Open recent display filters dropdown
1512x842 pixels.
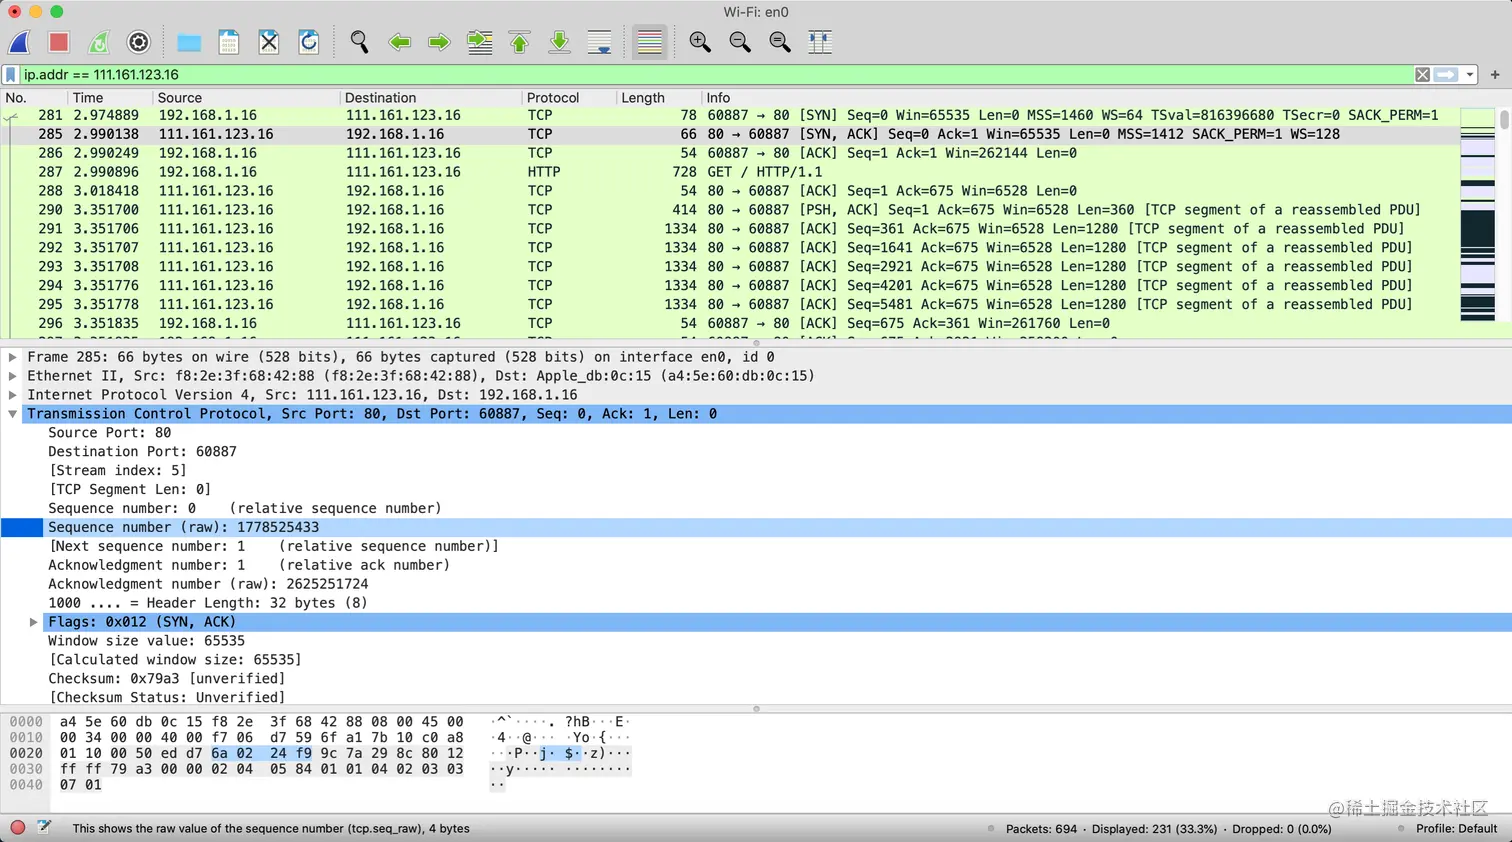(x=1469, y=75)
